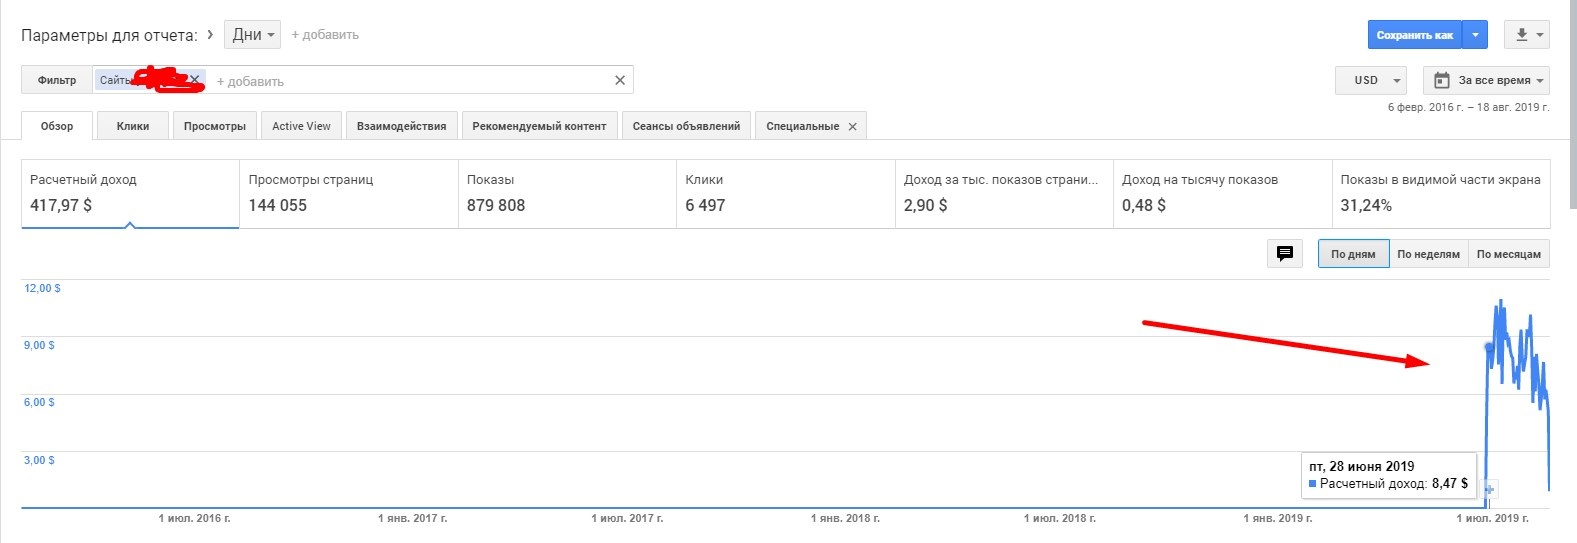Clear all filters with the X icon
Image resolution: width=1577 pixels, height=543 pixels.
coord(620,80)
